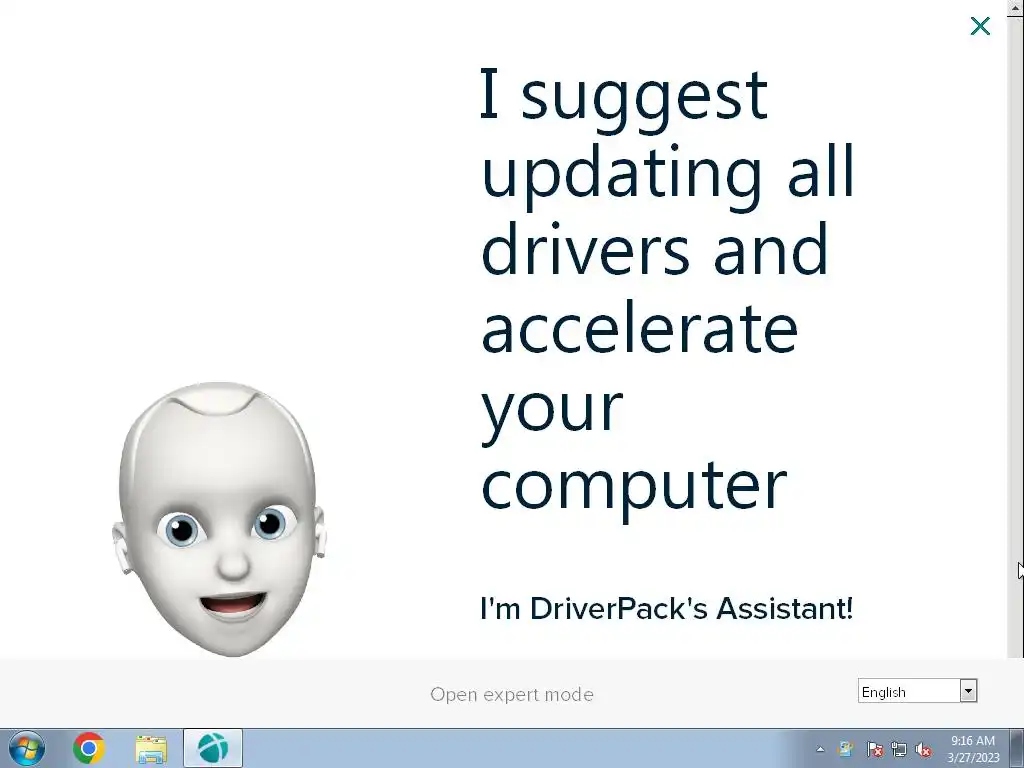Expand the English language dropdown
The image size is (1024, 768).
[968, 691]
